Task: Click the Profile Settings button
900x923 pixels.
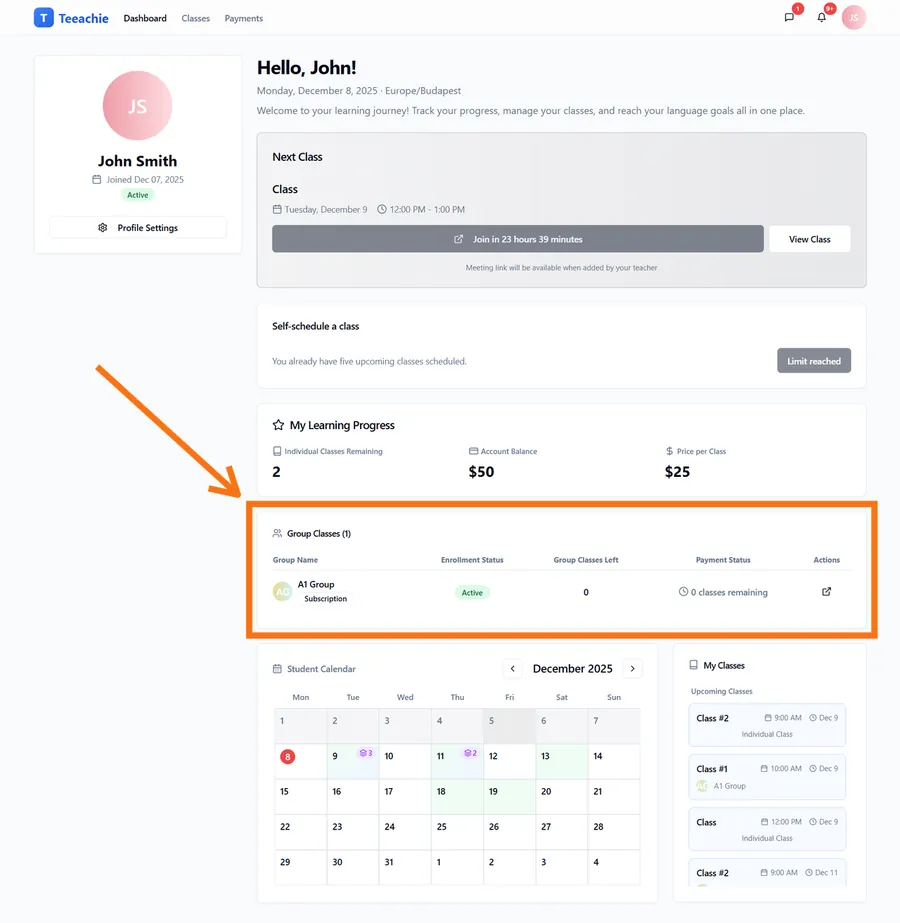Action: click(138, 228)
